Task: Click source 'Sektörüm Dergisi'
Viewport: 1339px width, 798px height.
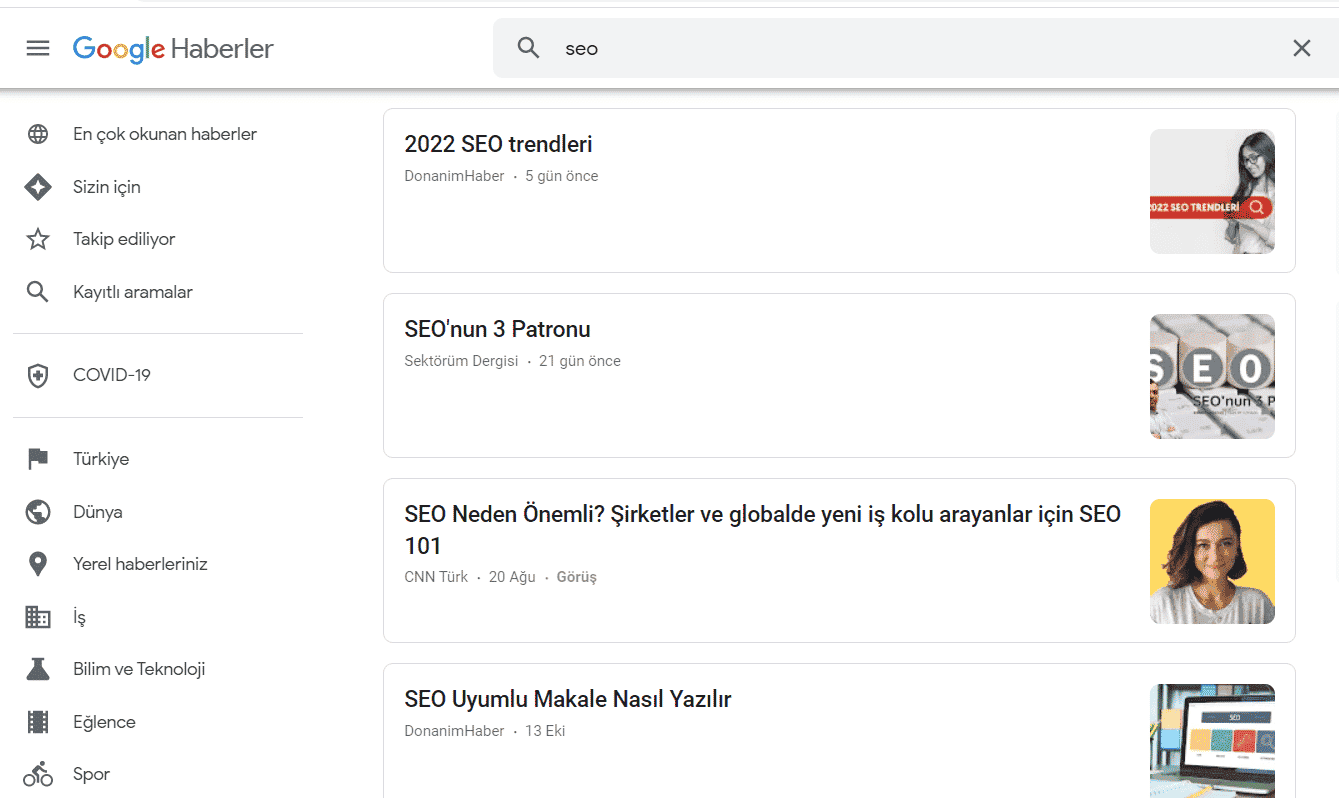Action: click(x=461, y=361)
